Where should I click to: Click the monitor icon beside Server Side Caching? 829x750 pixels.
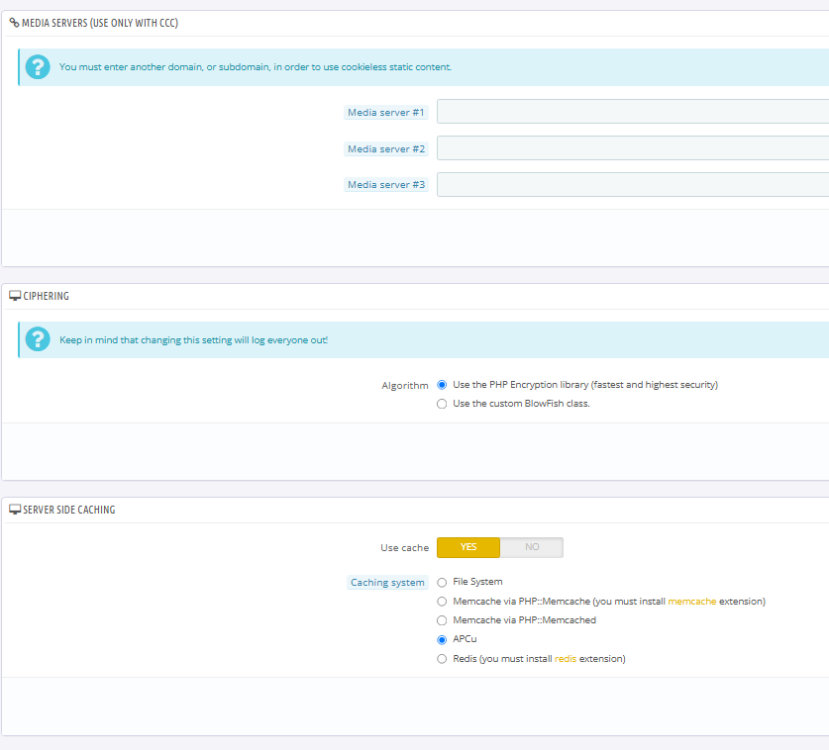click(14, 510)
